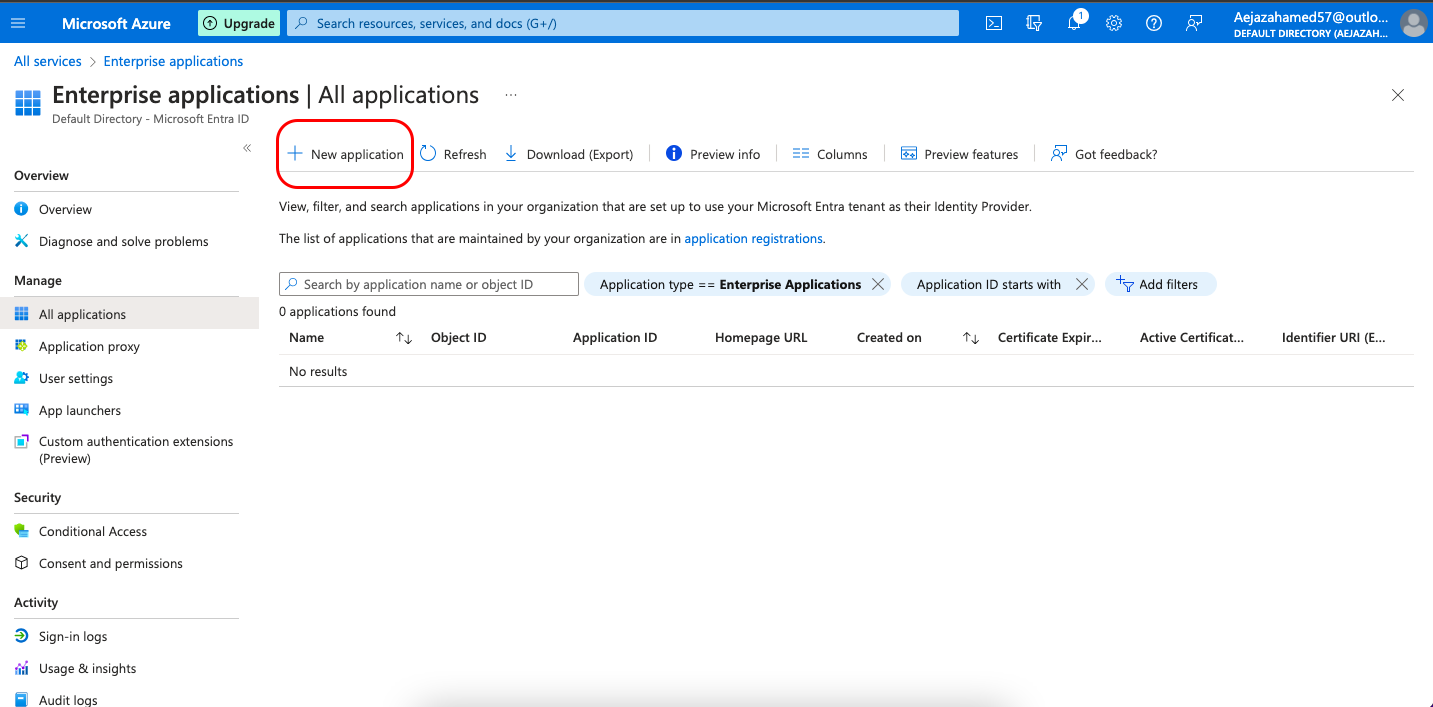This screenshot has width=1433, height=707.
Task: Open the Columns toolbar option
Action: (830, 154)
